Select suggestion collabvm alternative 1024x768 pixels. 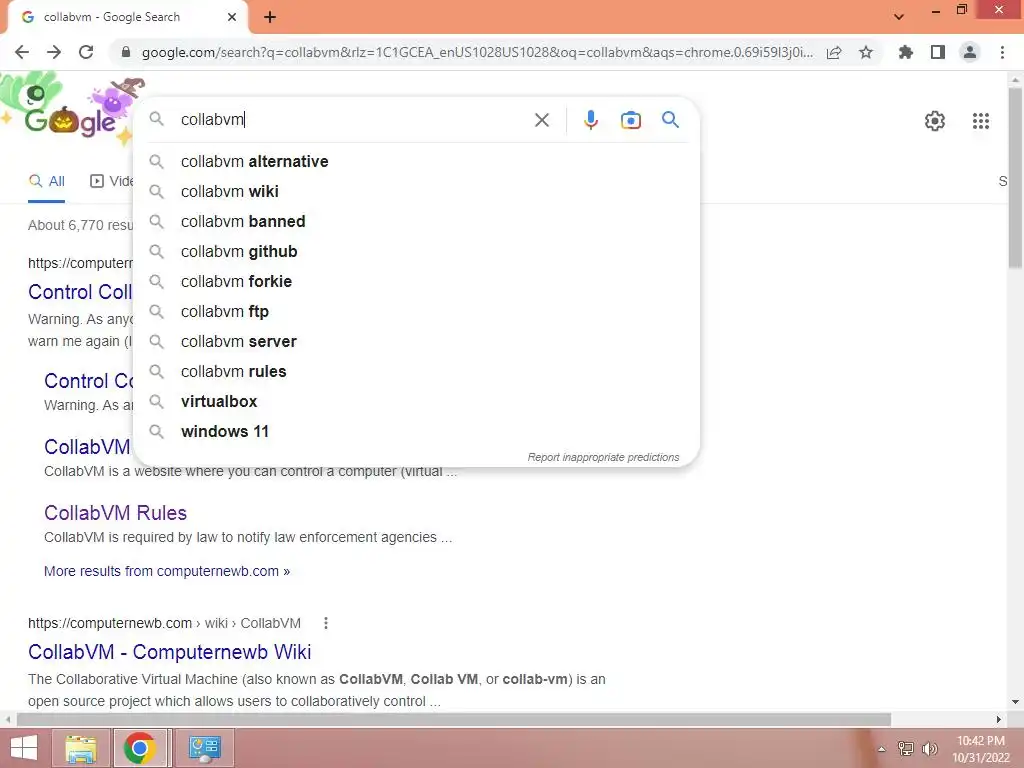pyautogui.click(x=417, y=161)
